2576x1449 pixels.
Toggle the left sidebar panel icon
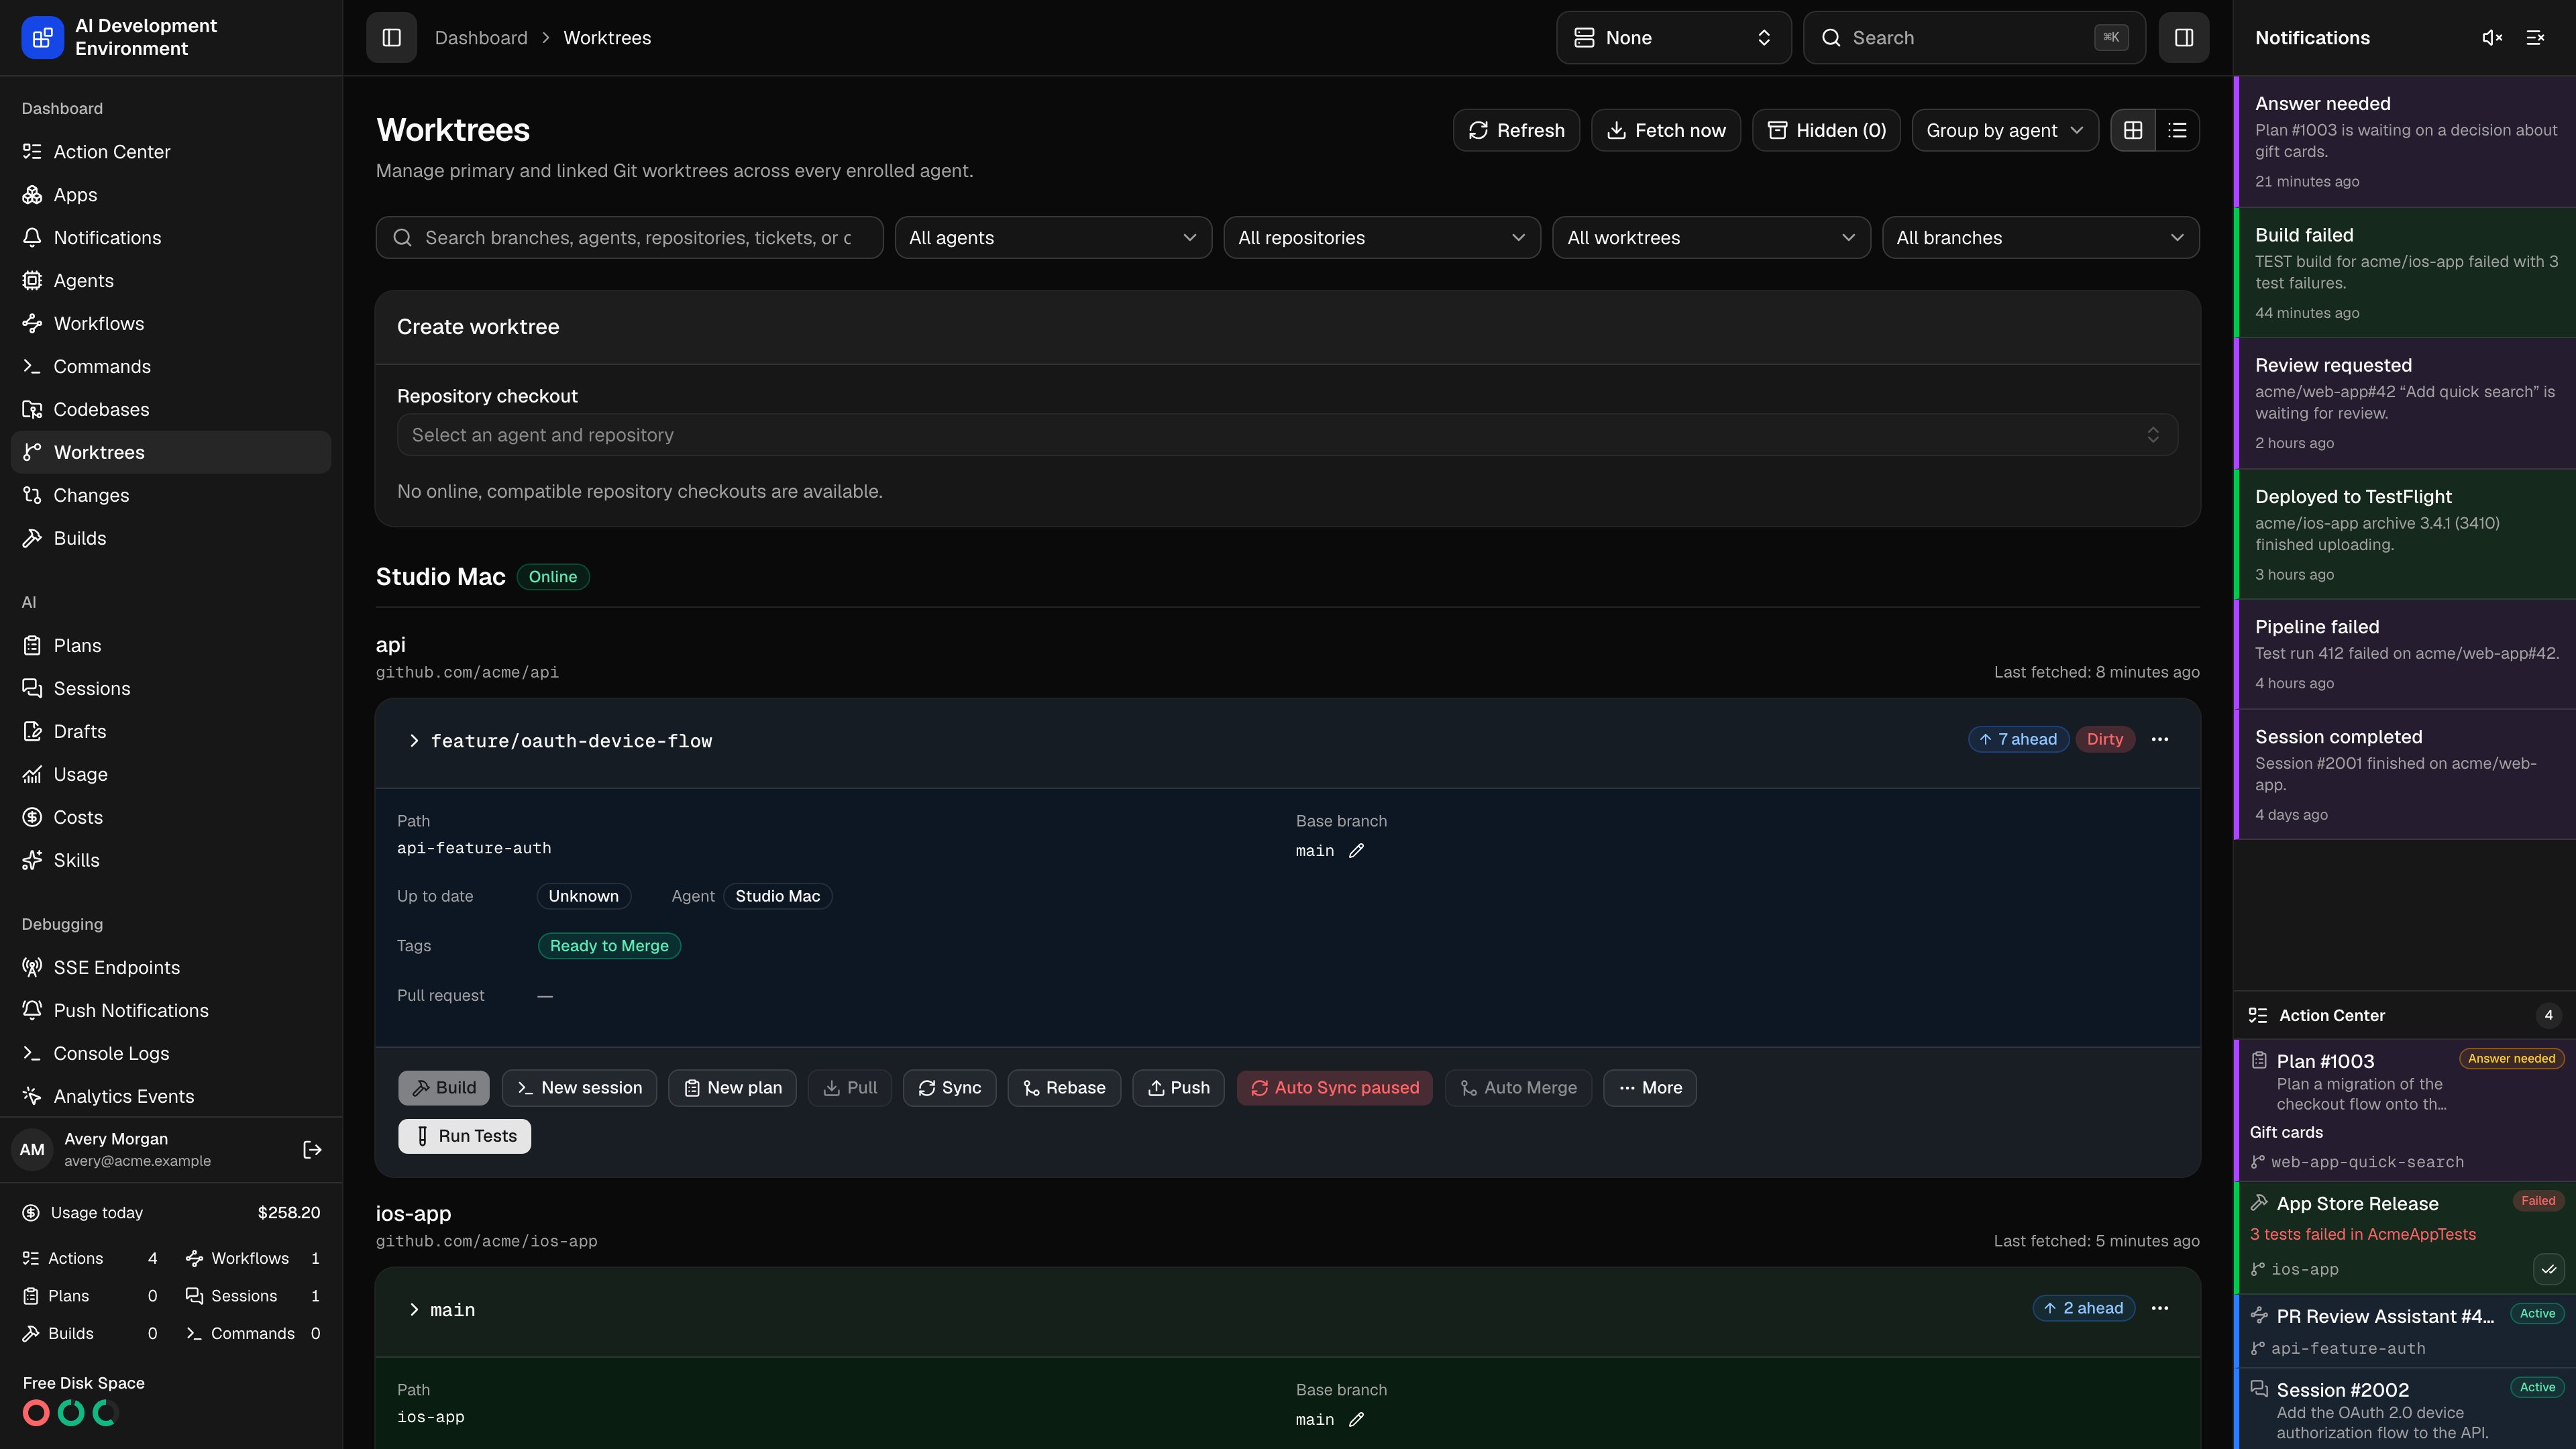(x=391, y=38)
